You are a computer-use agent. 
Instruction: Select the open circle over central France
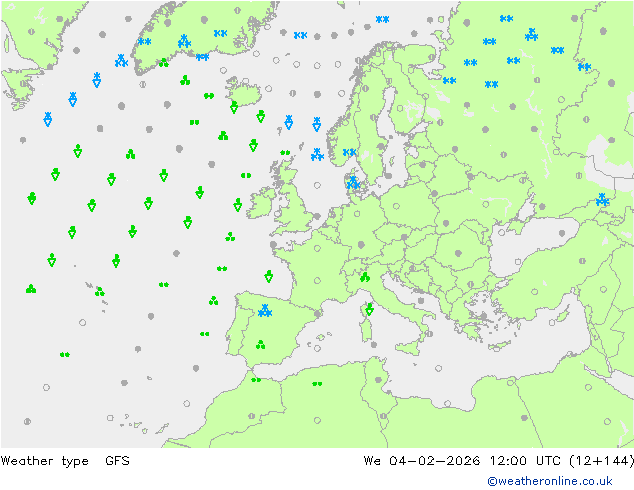click(317, 281)
